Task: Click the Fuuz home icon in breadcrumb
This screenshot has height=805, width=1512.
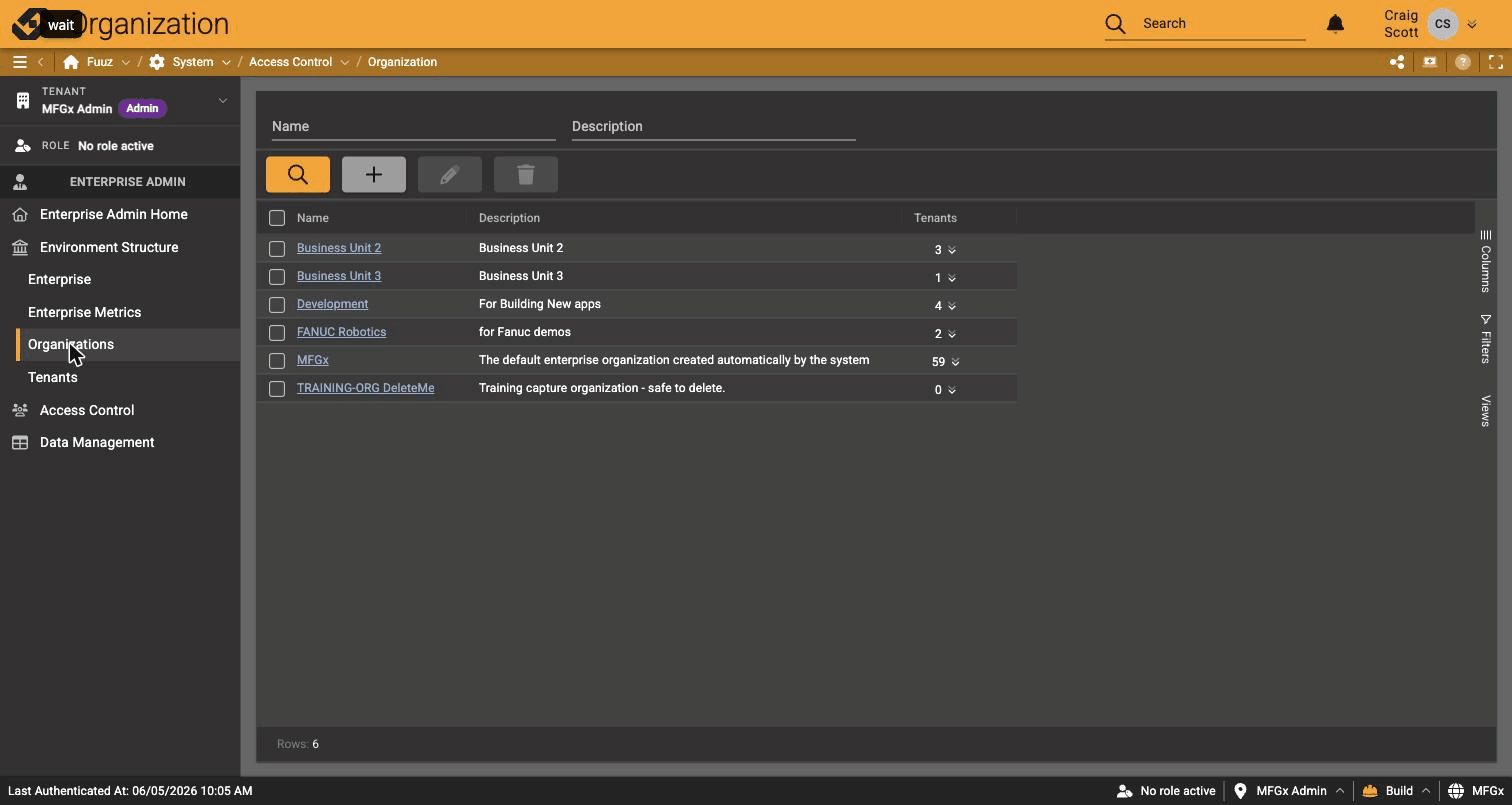Action: click(x=71, y=62)
